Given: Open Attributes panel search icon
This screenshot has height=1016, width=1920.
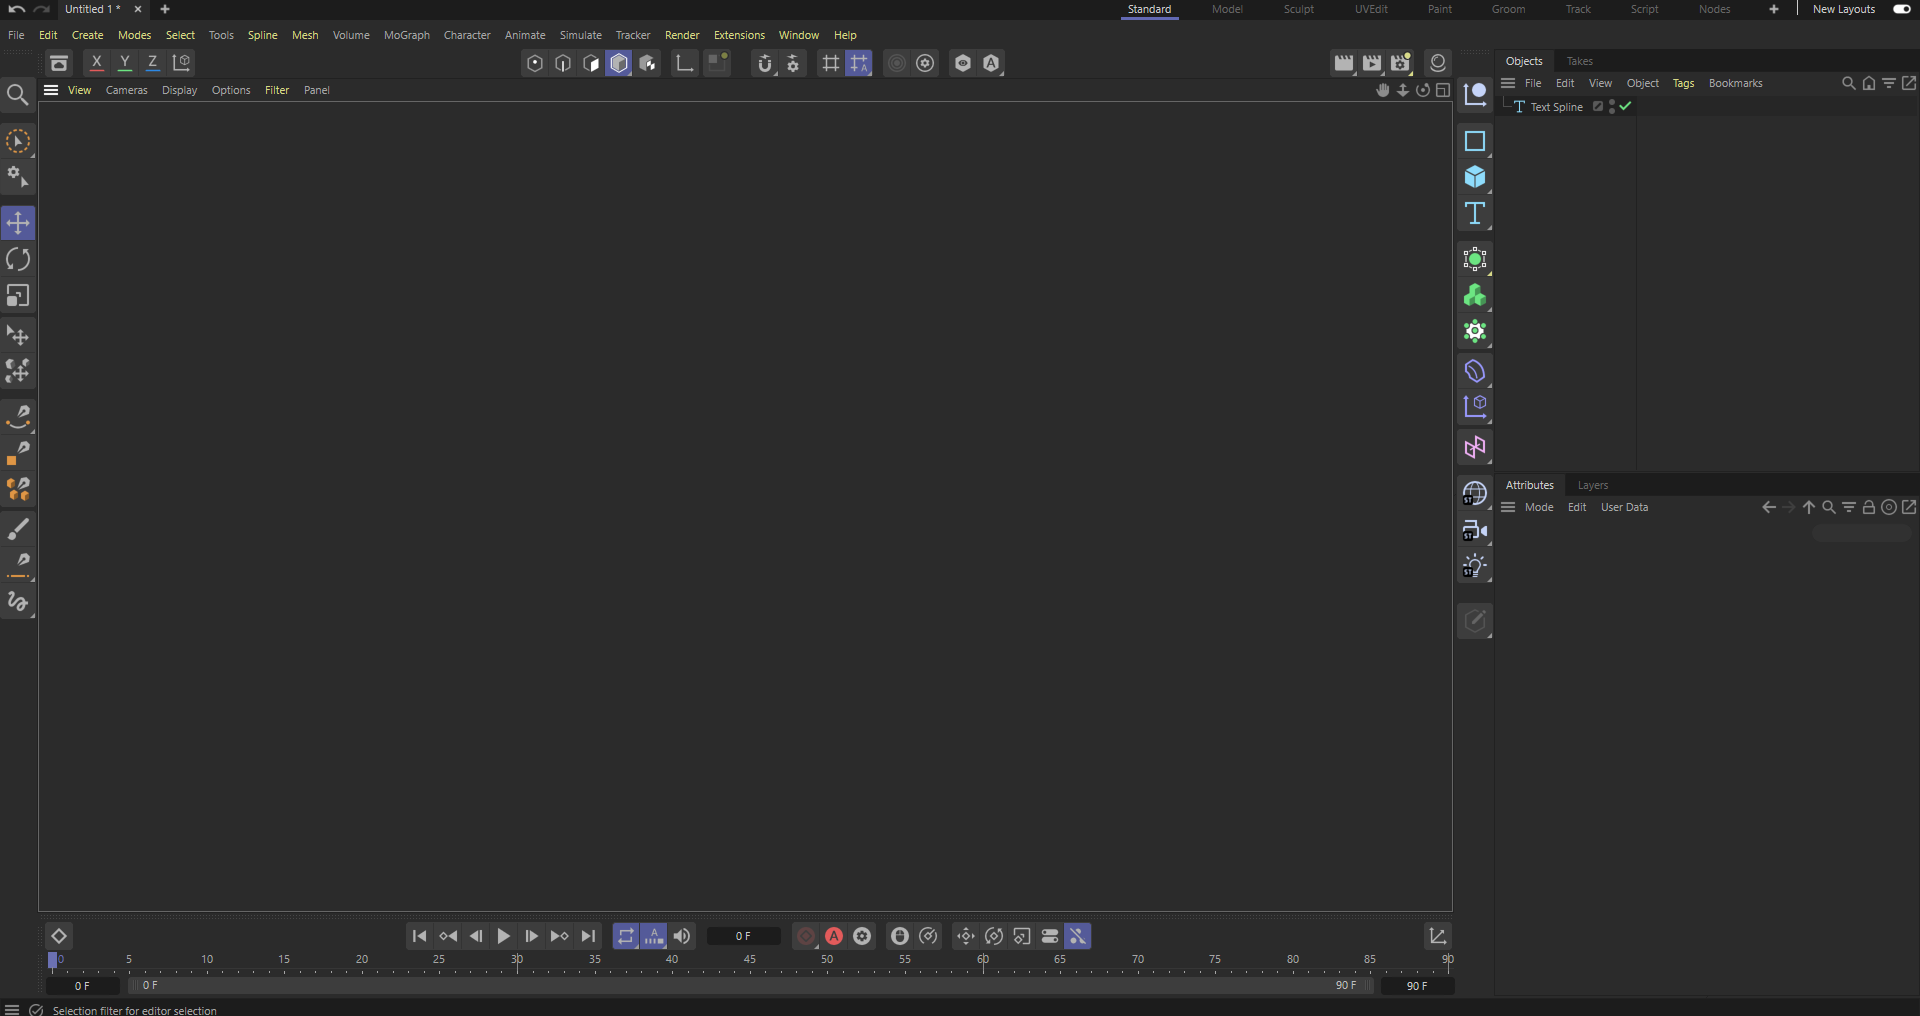Looking at the screenshot, I should coord(1828,508).
